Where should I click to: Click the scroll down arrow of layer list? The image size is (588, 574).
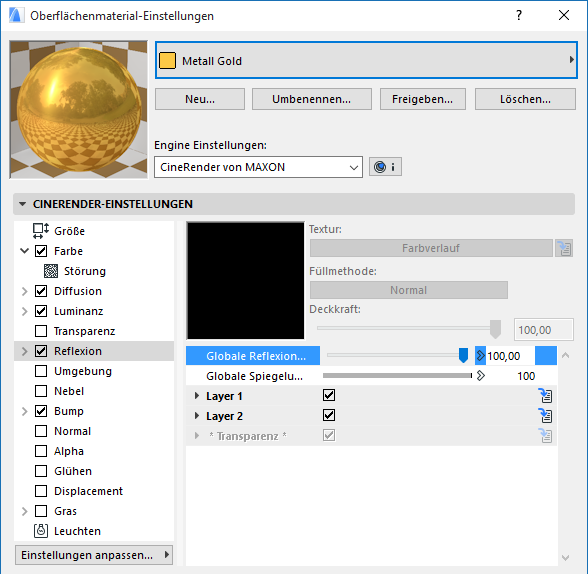click(566, 558)
